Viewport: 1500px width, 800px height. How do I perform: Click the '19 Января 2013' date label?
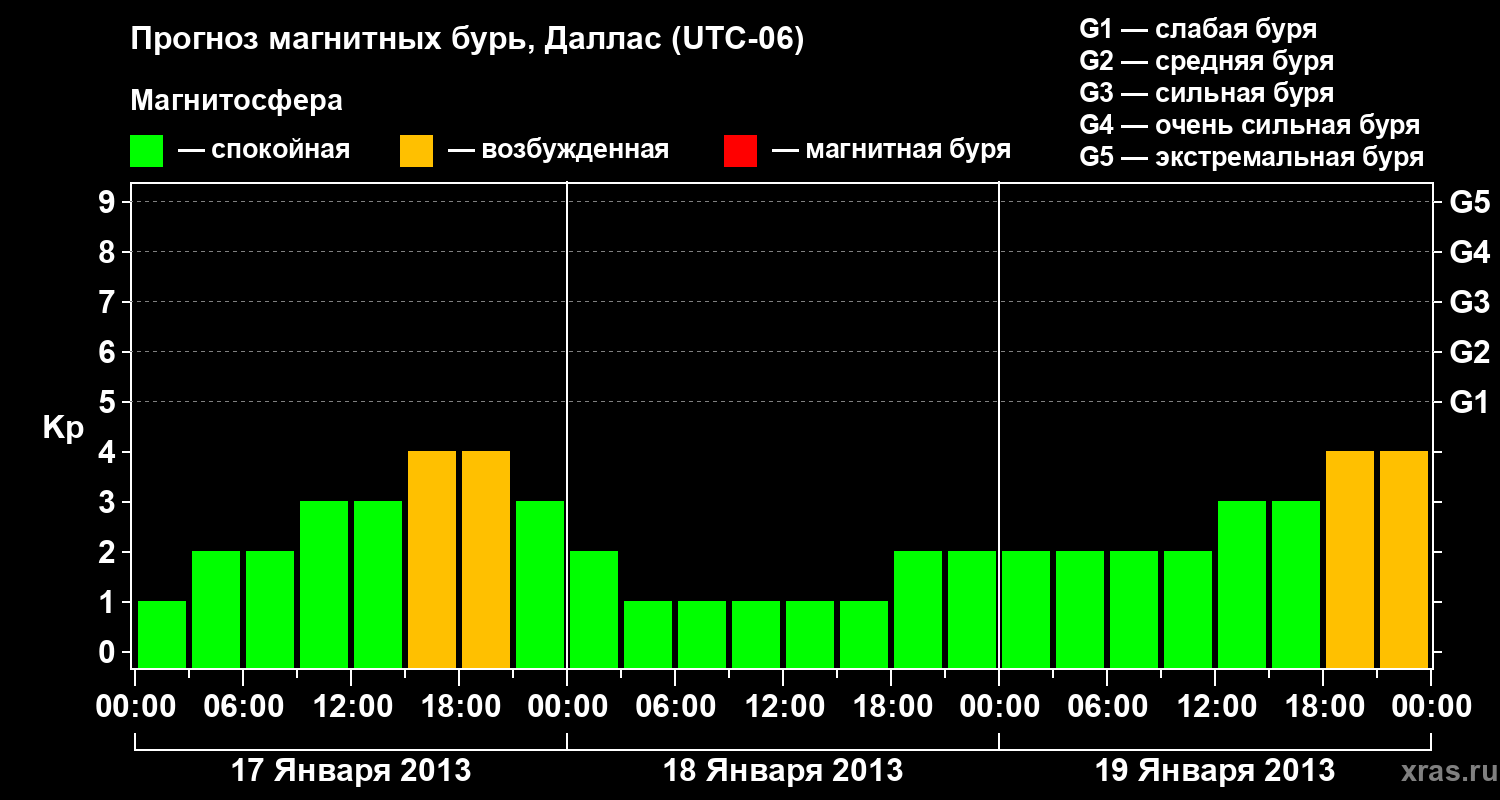click(1215, 771)
